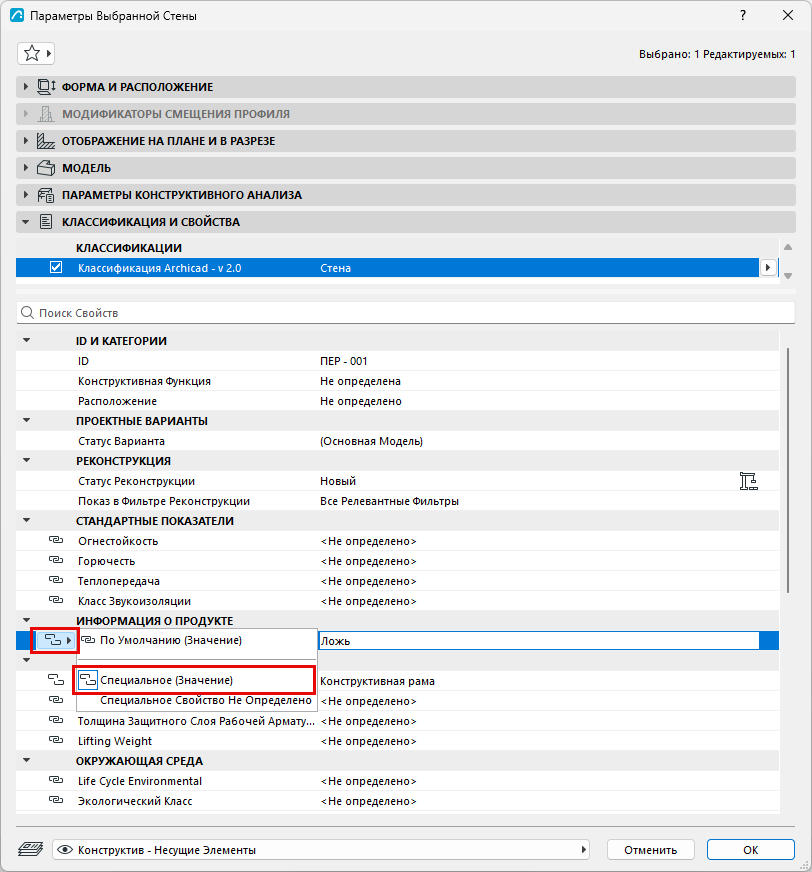Click the link icon next to Теплопередача
This screenshot has width=812, height=872.
tap(56, 580)
